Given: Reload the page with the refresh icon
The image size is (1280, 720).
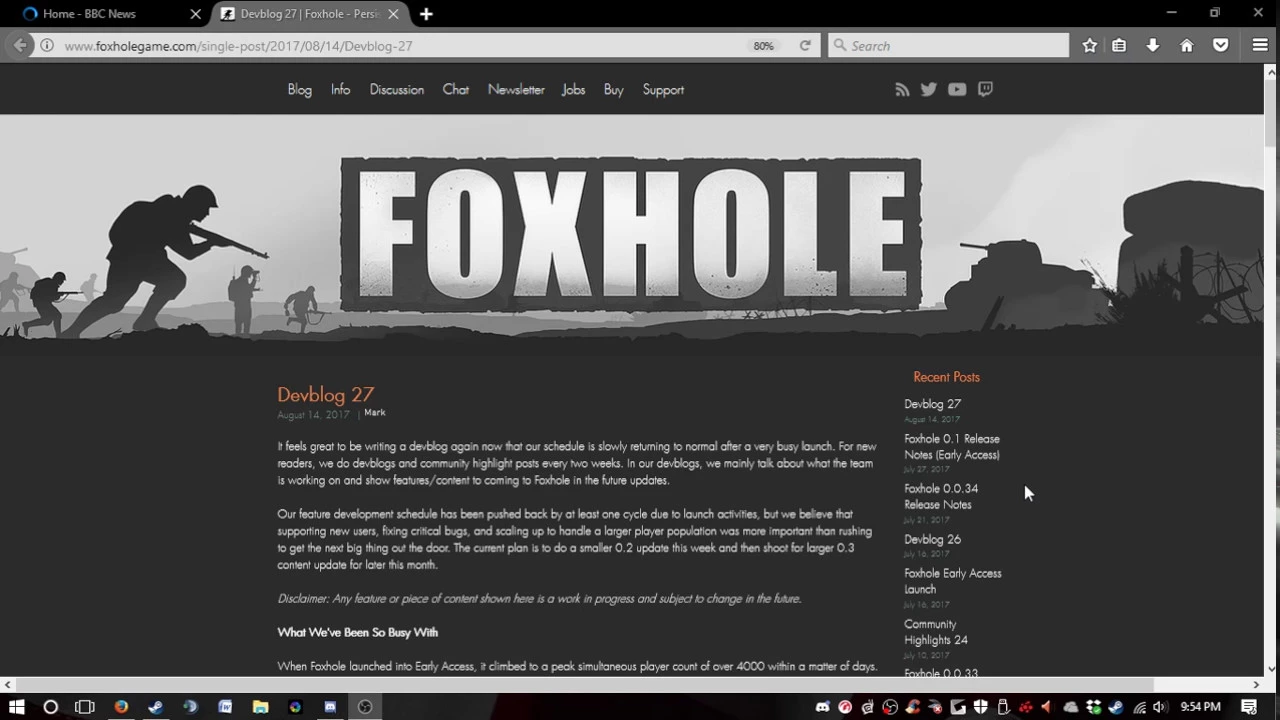Looking at the screenshot, I should pyautogui.click(x=804, y=45).
